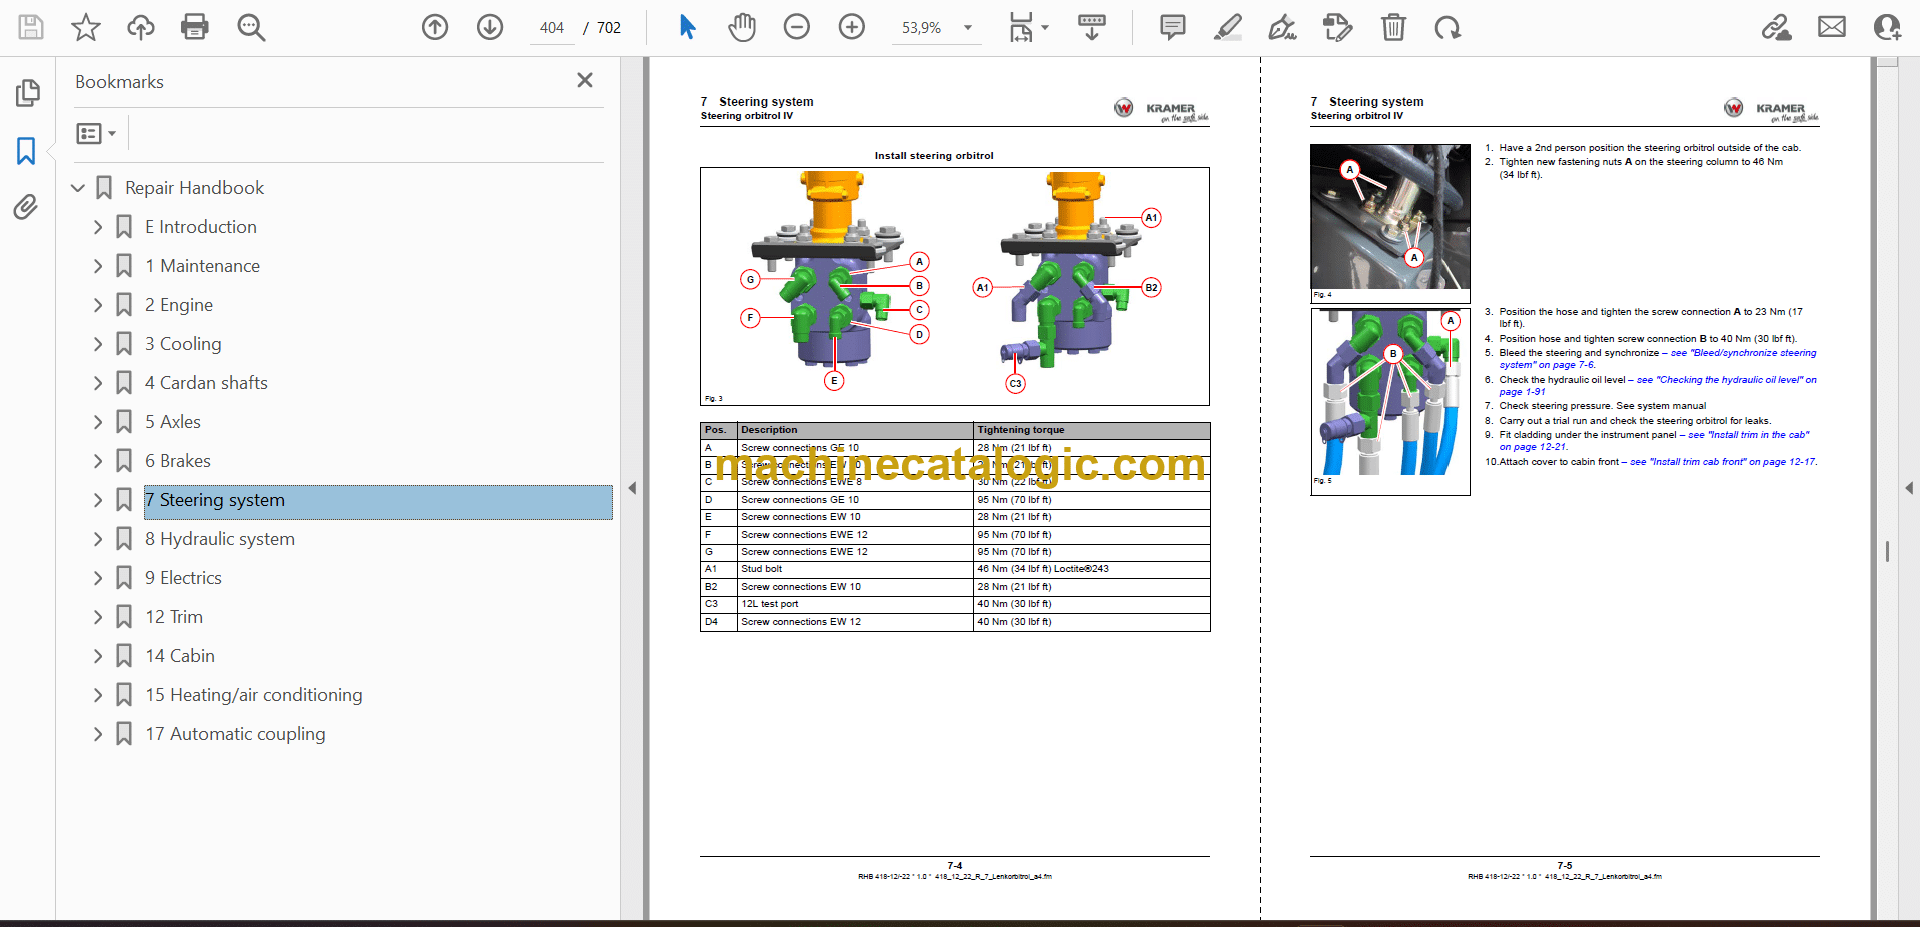Toggle the Page thumbnails panel

(27, 93)
